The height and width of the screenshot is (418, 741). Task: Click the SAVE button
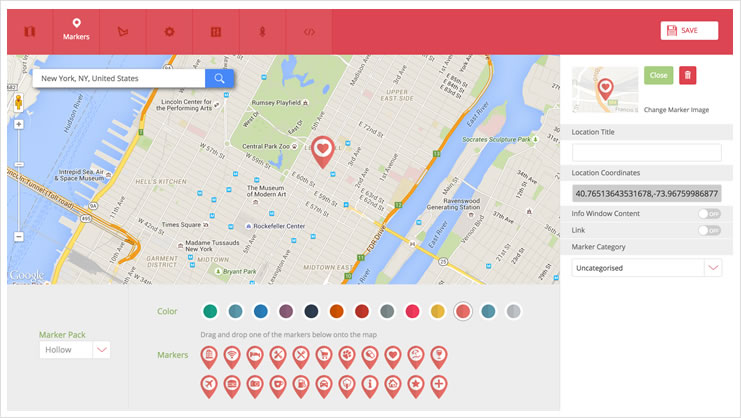coord(689,31)
